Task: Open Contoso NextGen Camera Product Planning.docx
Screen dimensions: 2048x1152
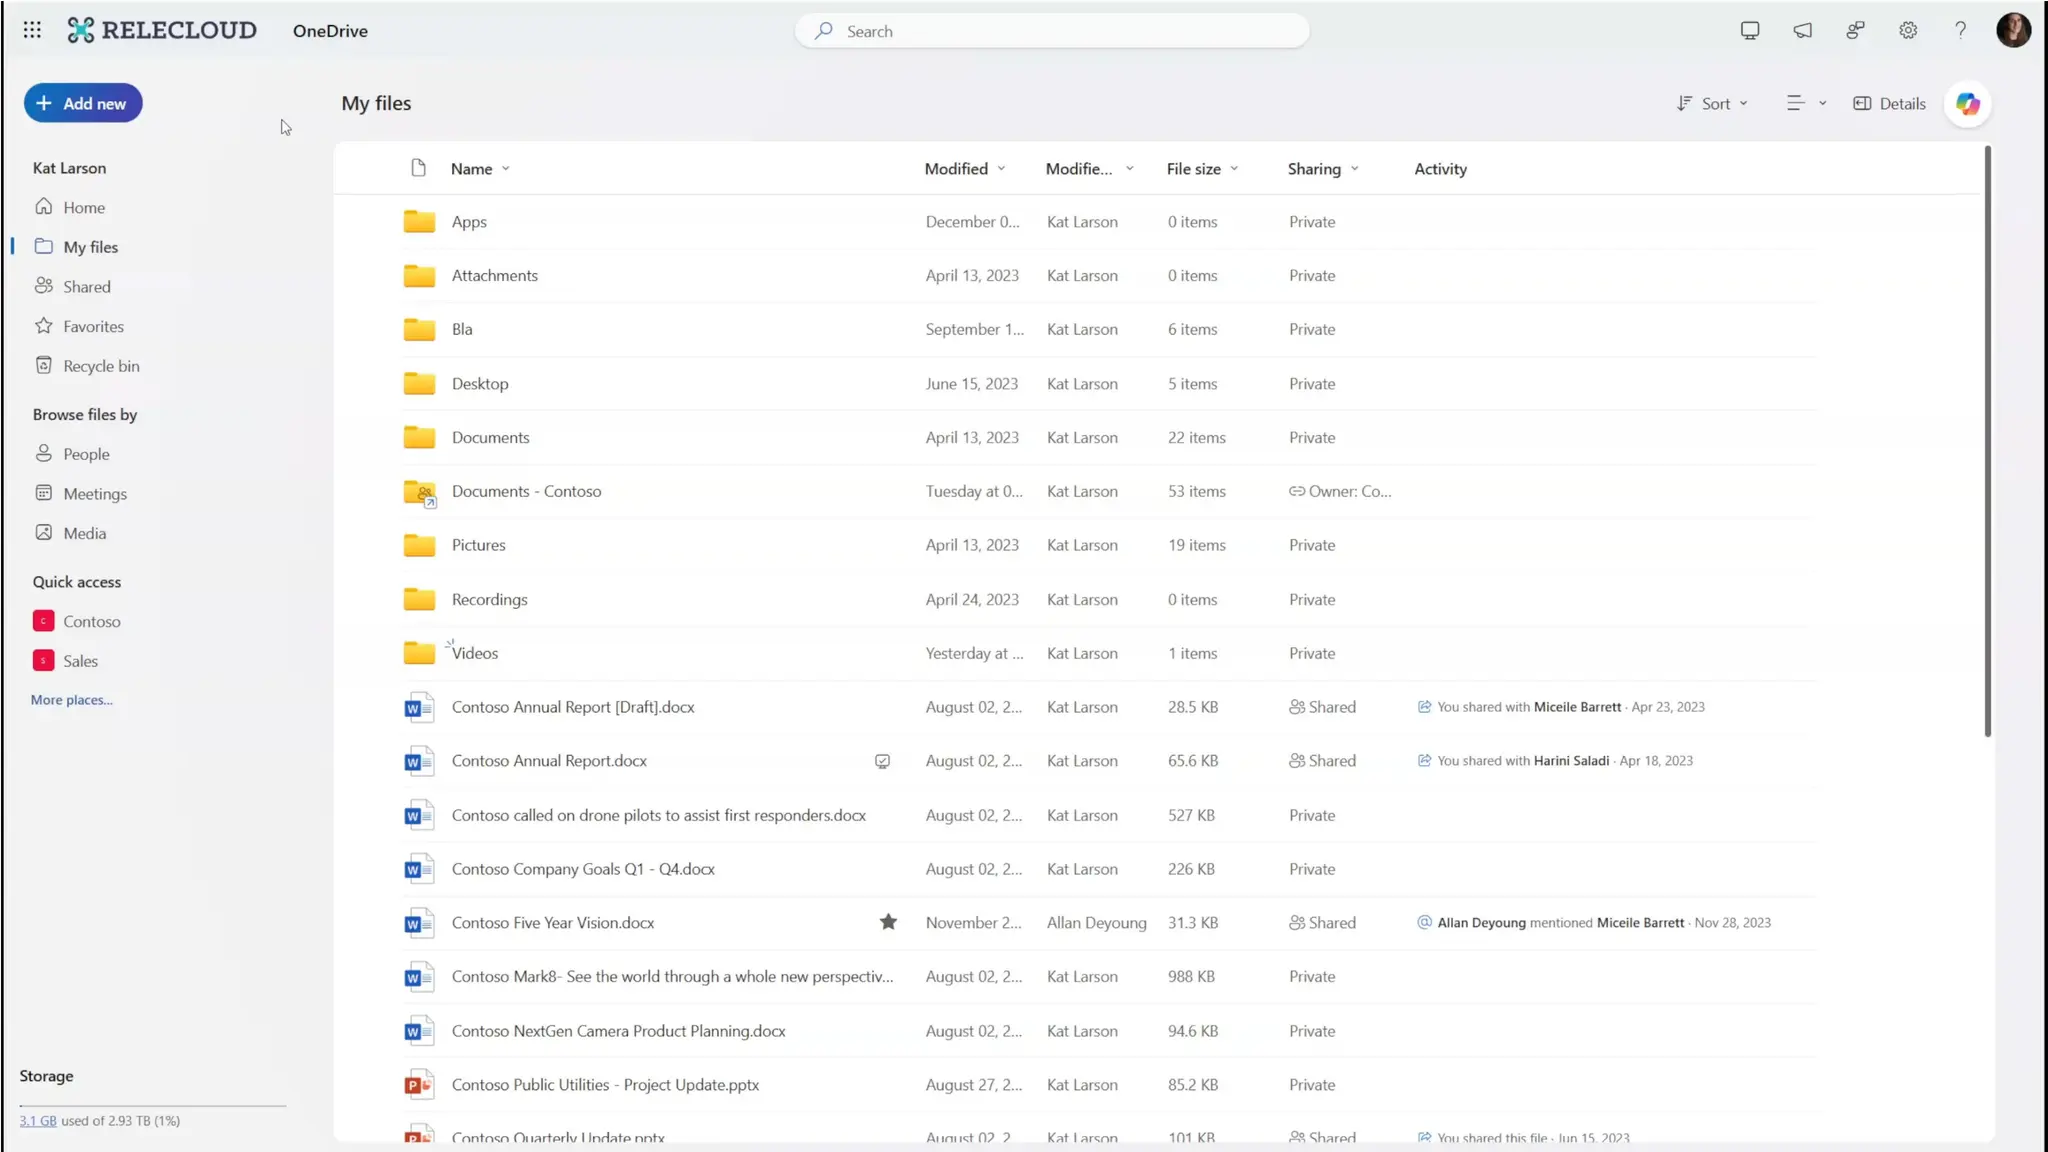Action: [618, 1031]
